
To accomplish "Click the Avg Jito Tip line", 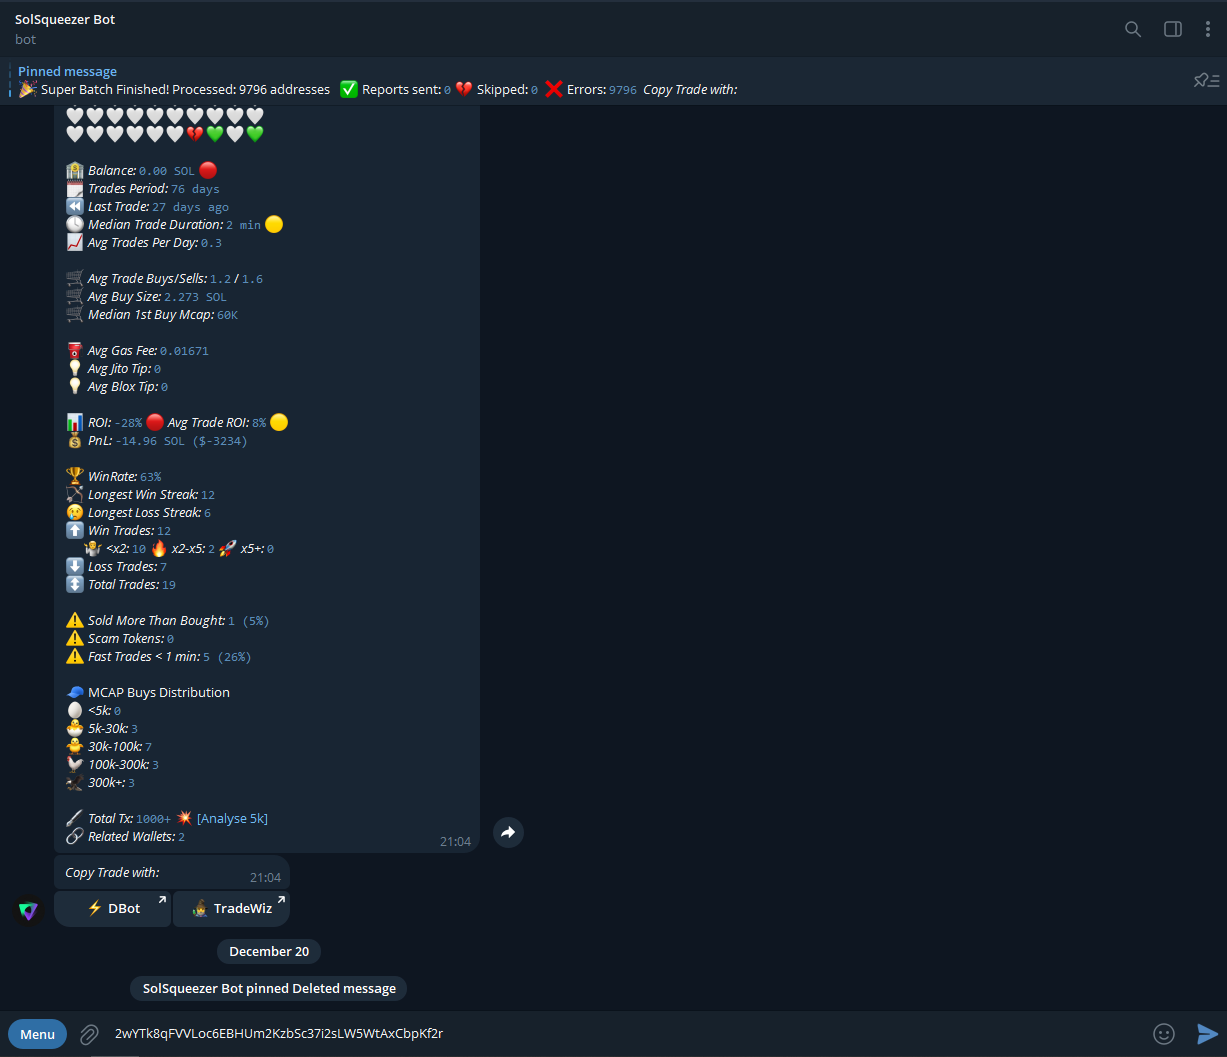I will coord(113,369).
